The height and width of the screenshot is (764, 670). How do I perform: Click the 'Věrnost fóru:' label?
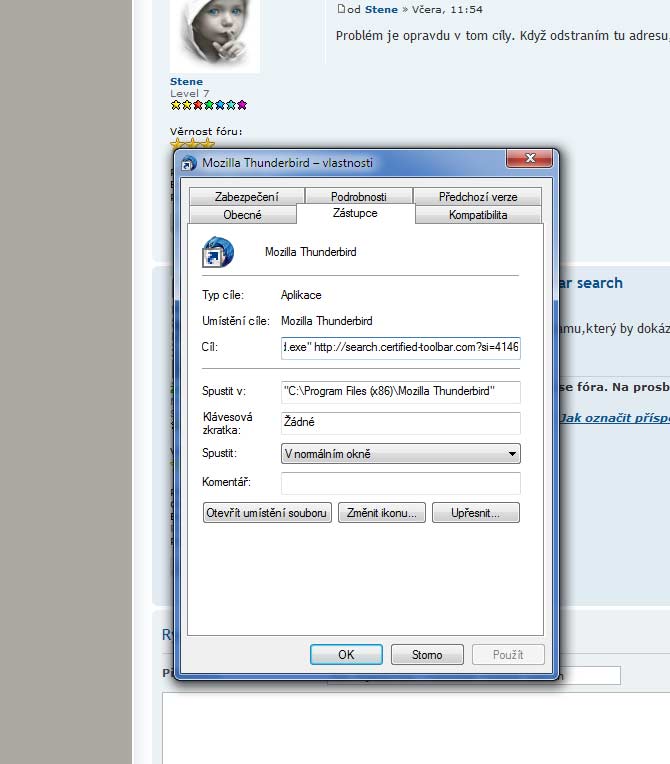[206, 132]
